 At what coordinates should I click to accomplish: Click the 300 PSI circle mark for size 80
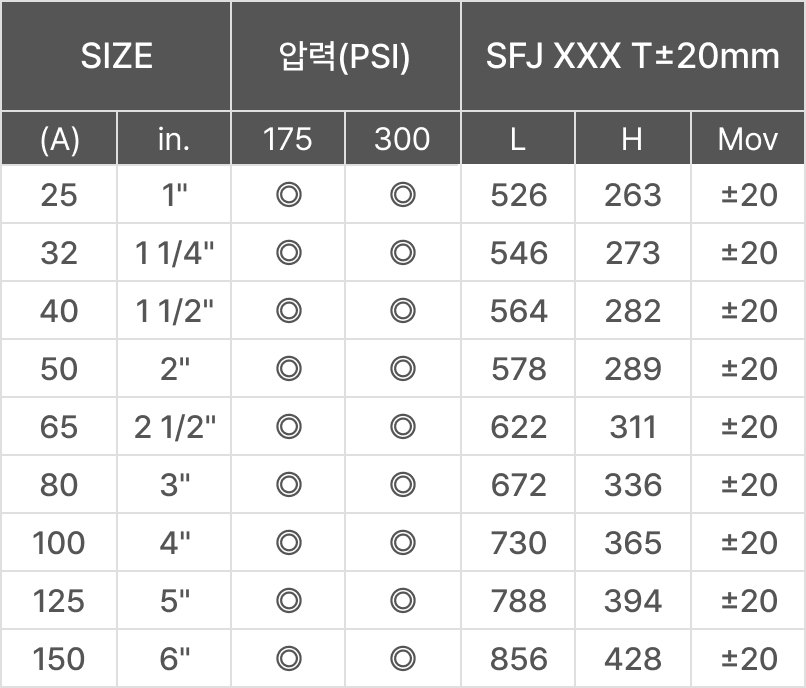(x=402, y=485)
